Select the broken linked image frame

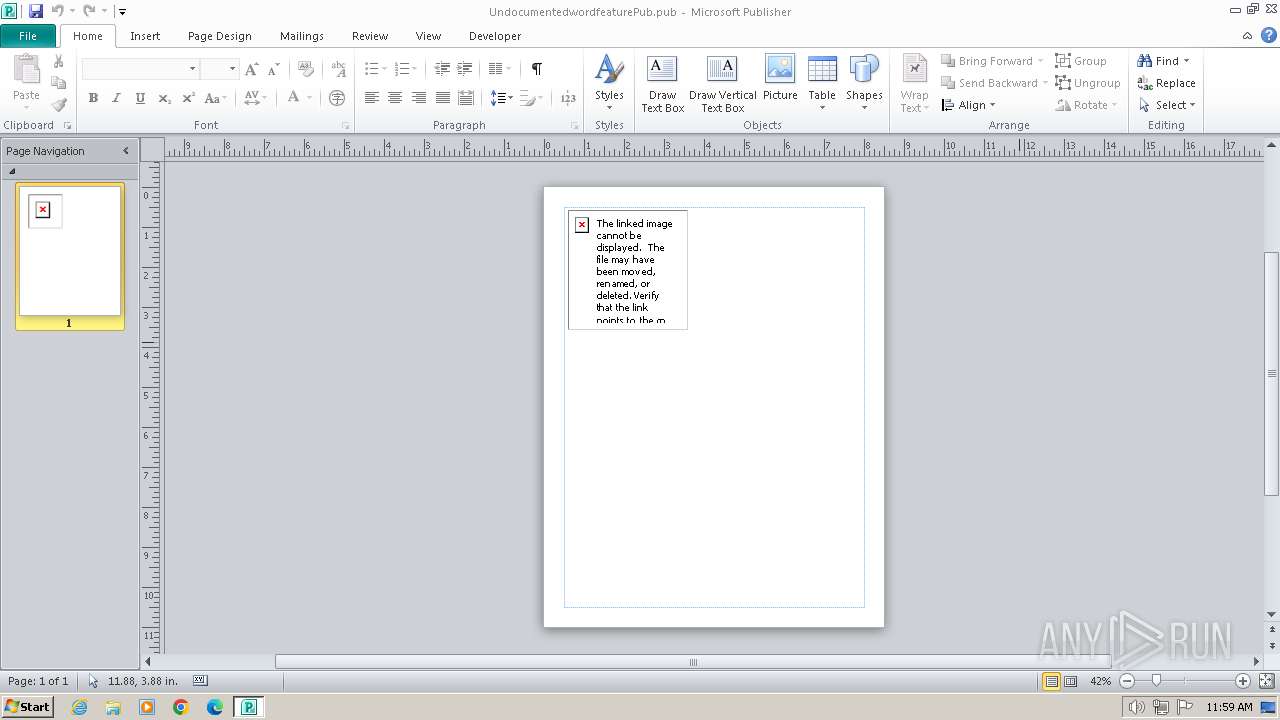click(627, 270)
